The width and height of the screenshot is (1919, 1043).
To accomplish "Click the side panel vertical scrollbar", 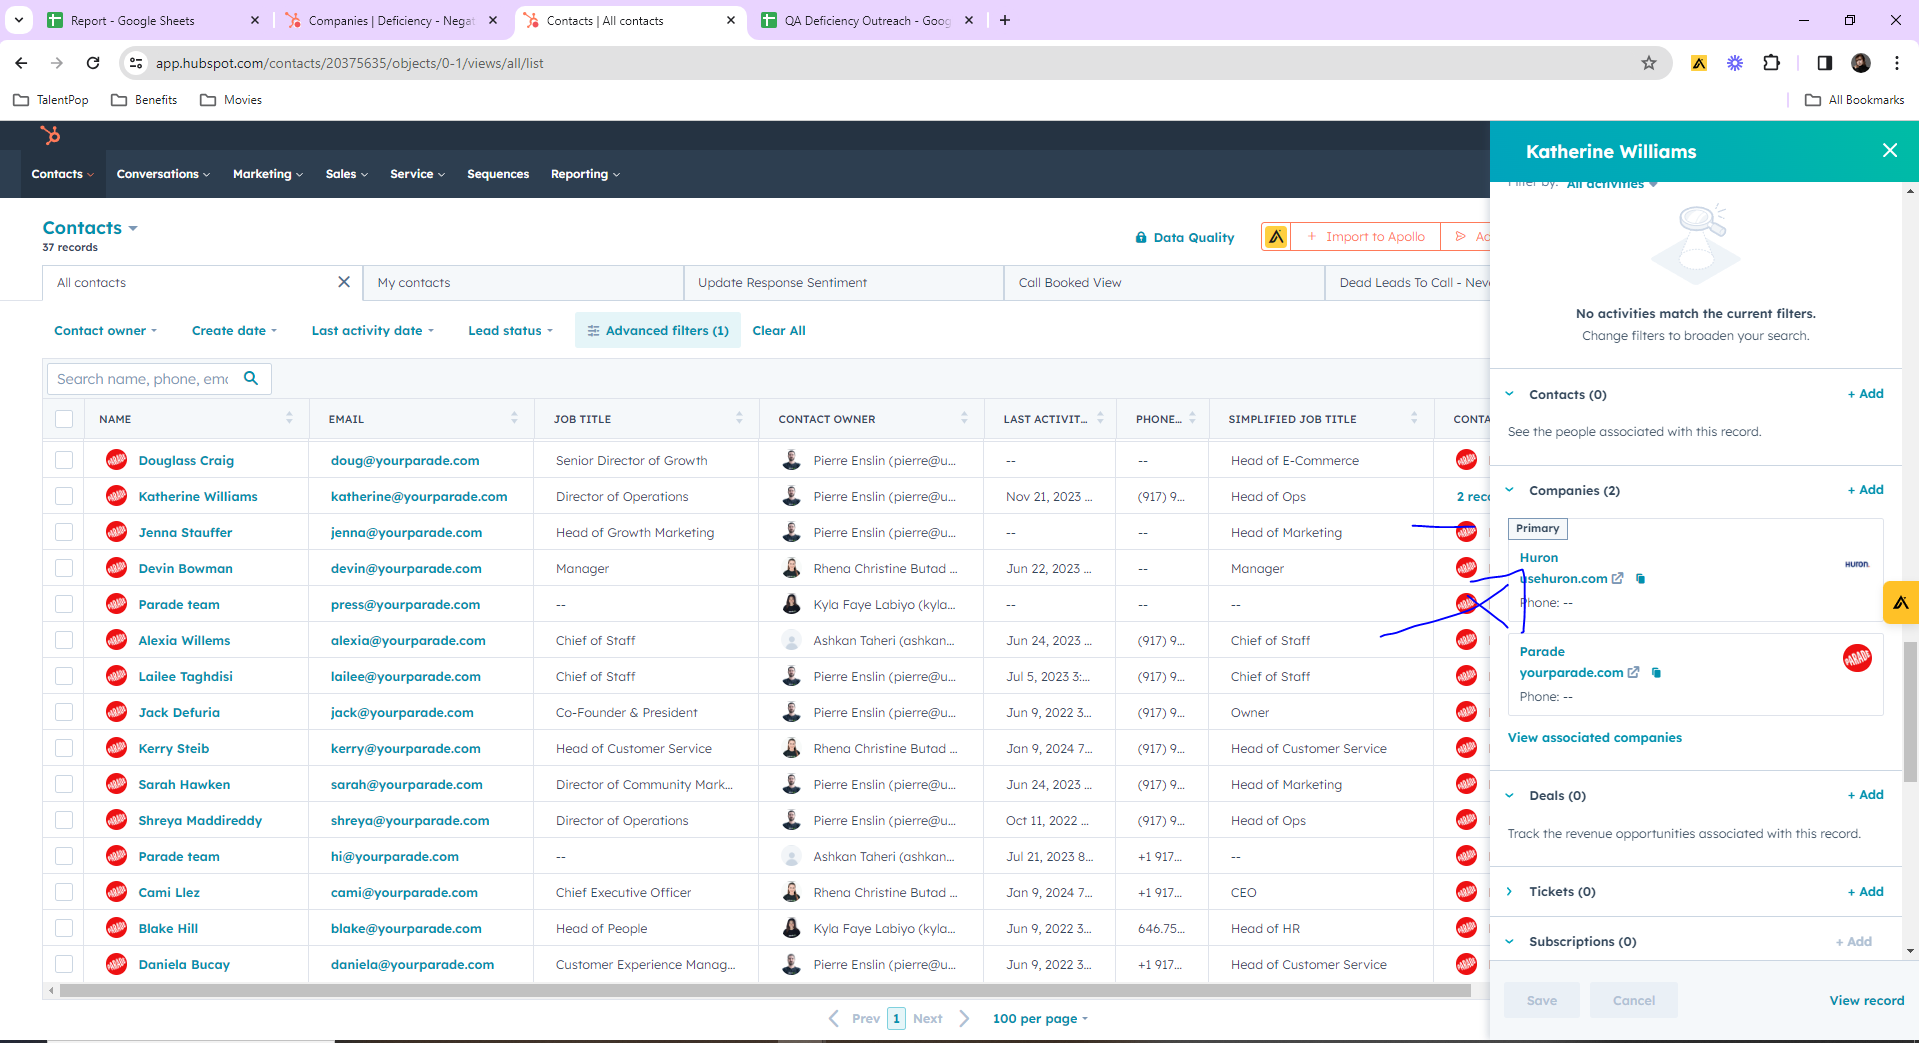I will pos(1910,710).
